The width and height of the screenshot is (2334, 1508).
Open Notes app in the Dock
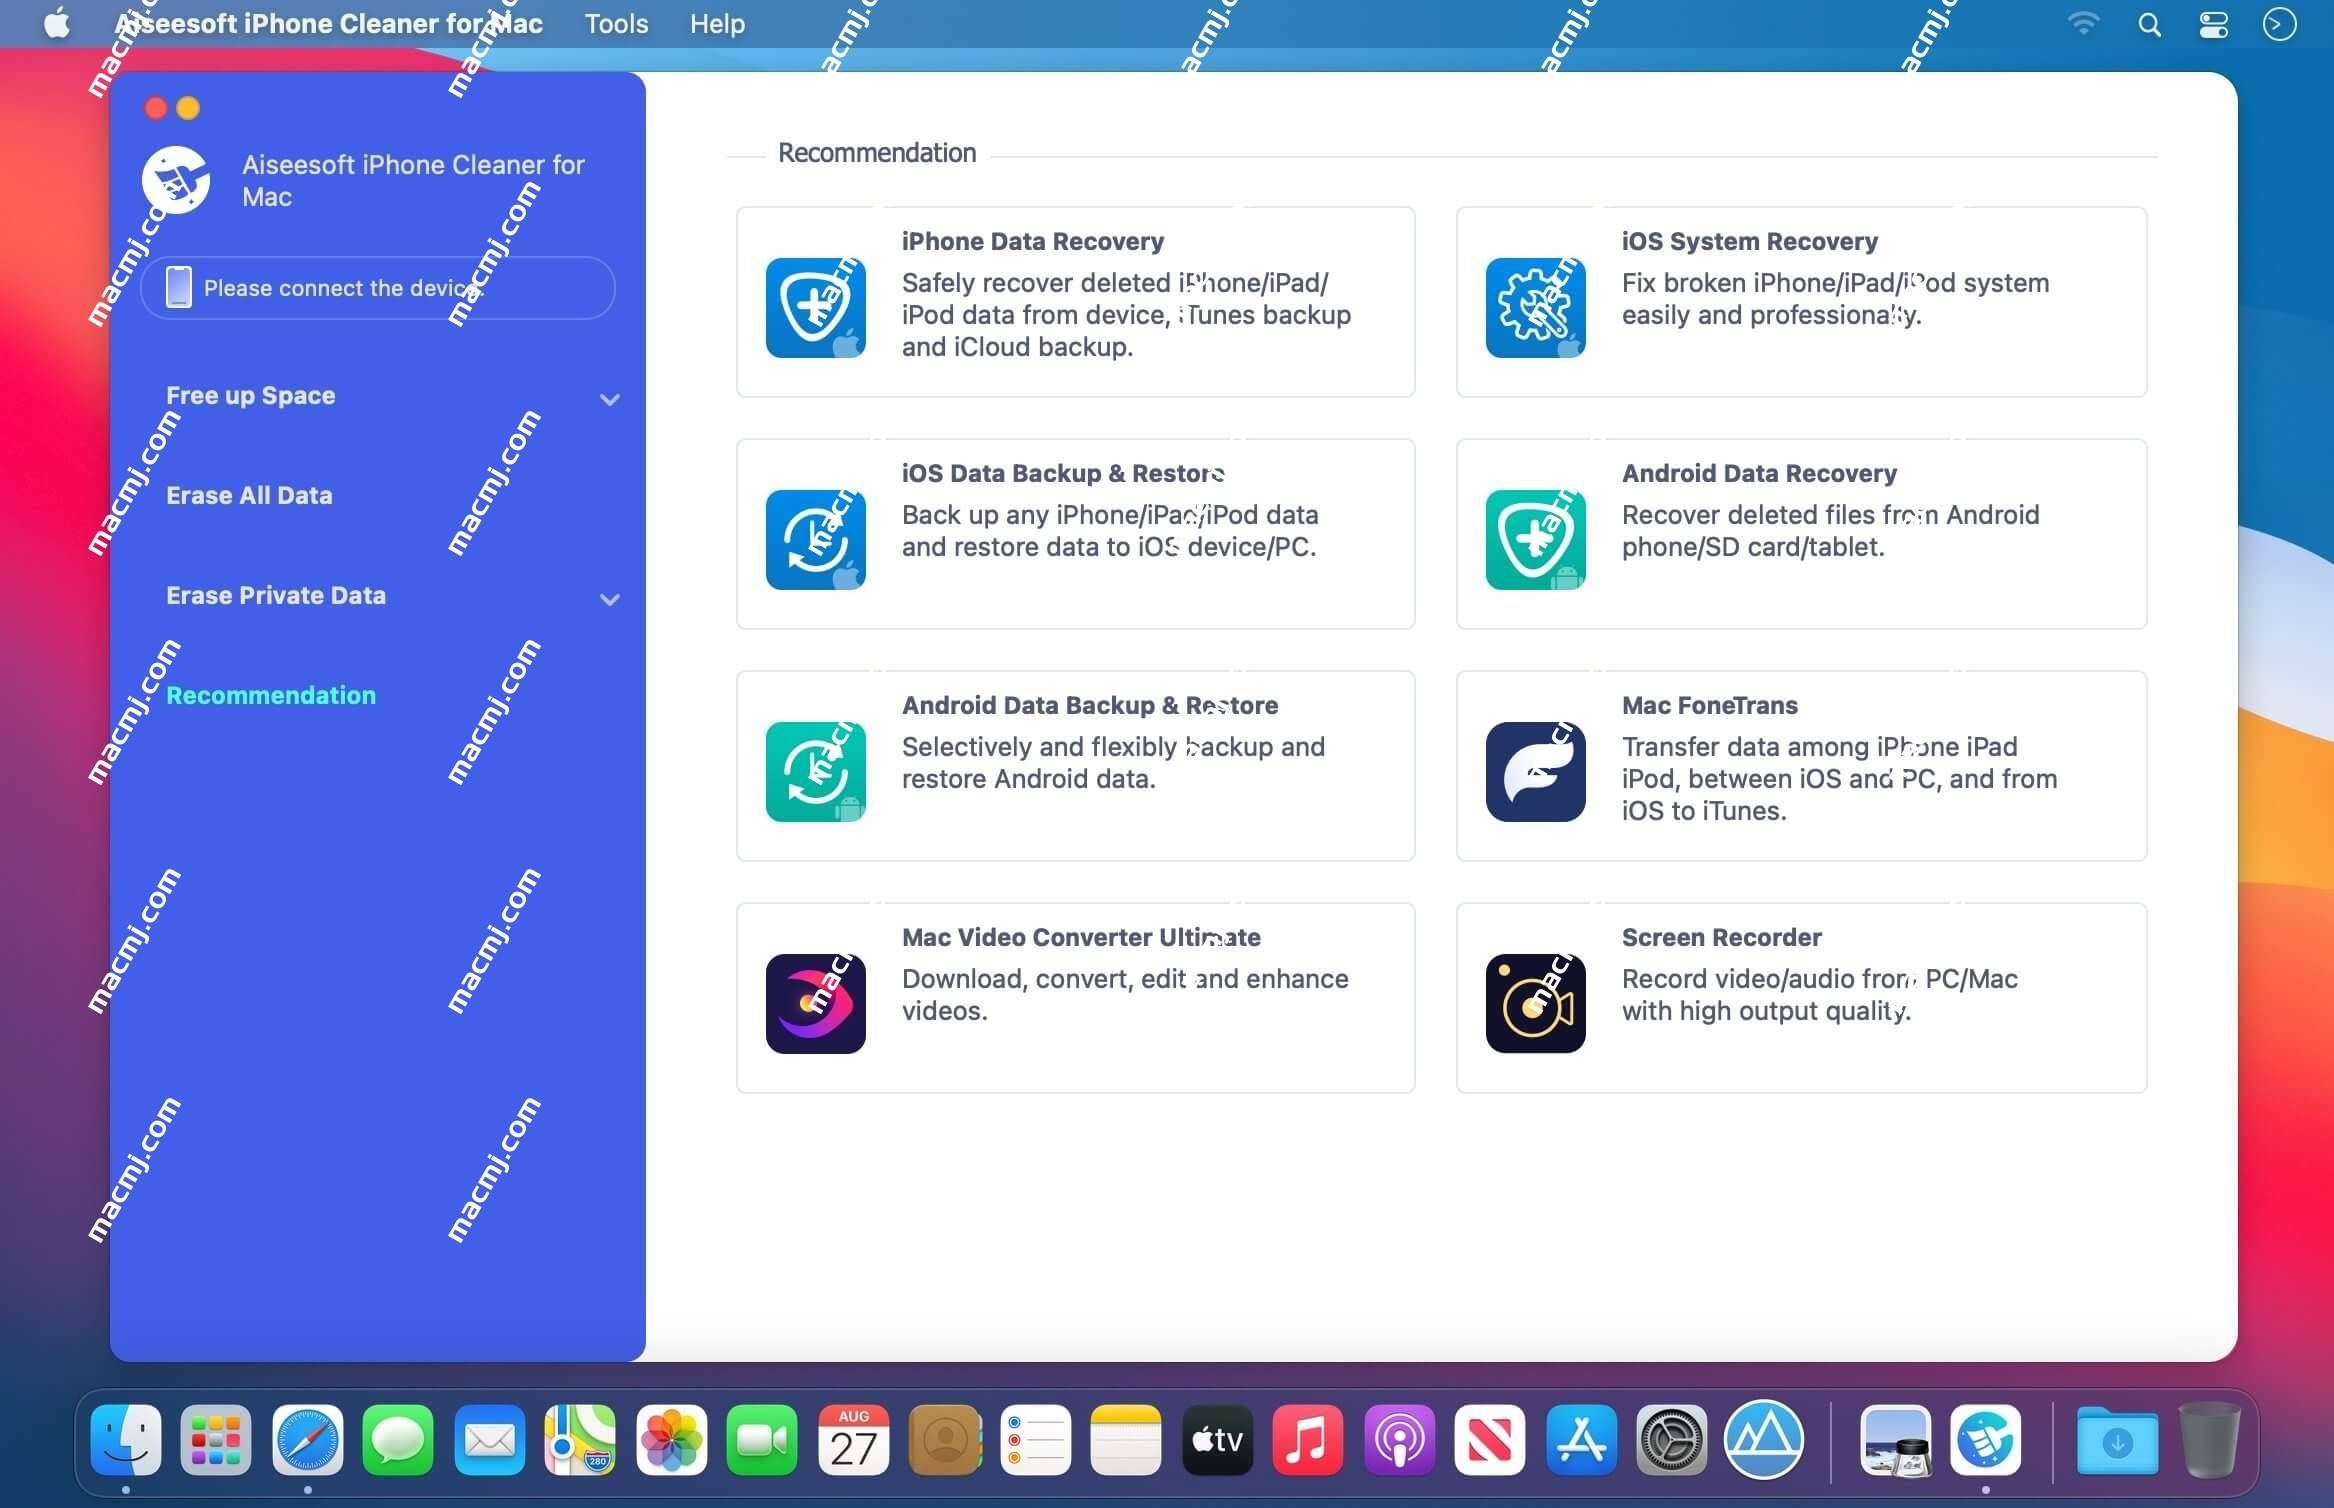1126,1440
